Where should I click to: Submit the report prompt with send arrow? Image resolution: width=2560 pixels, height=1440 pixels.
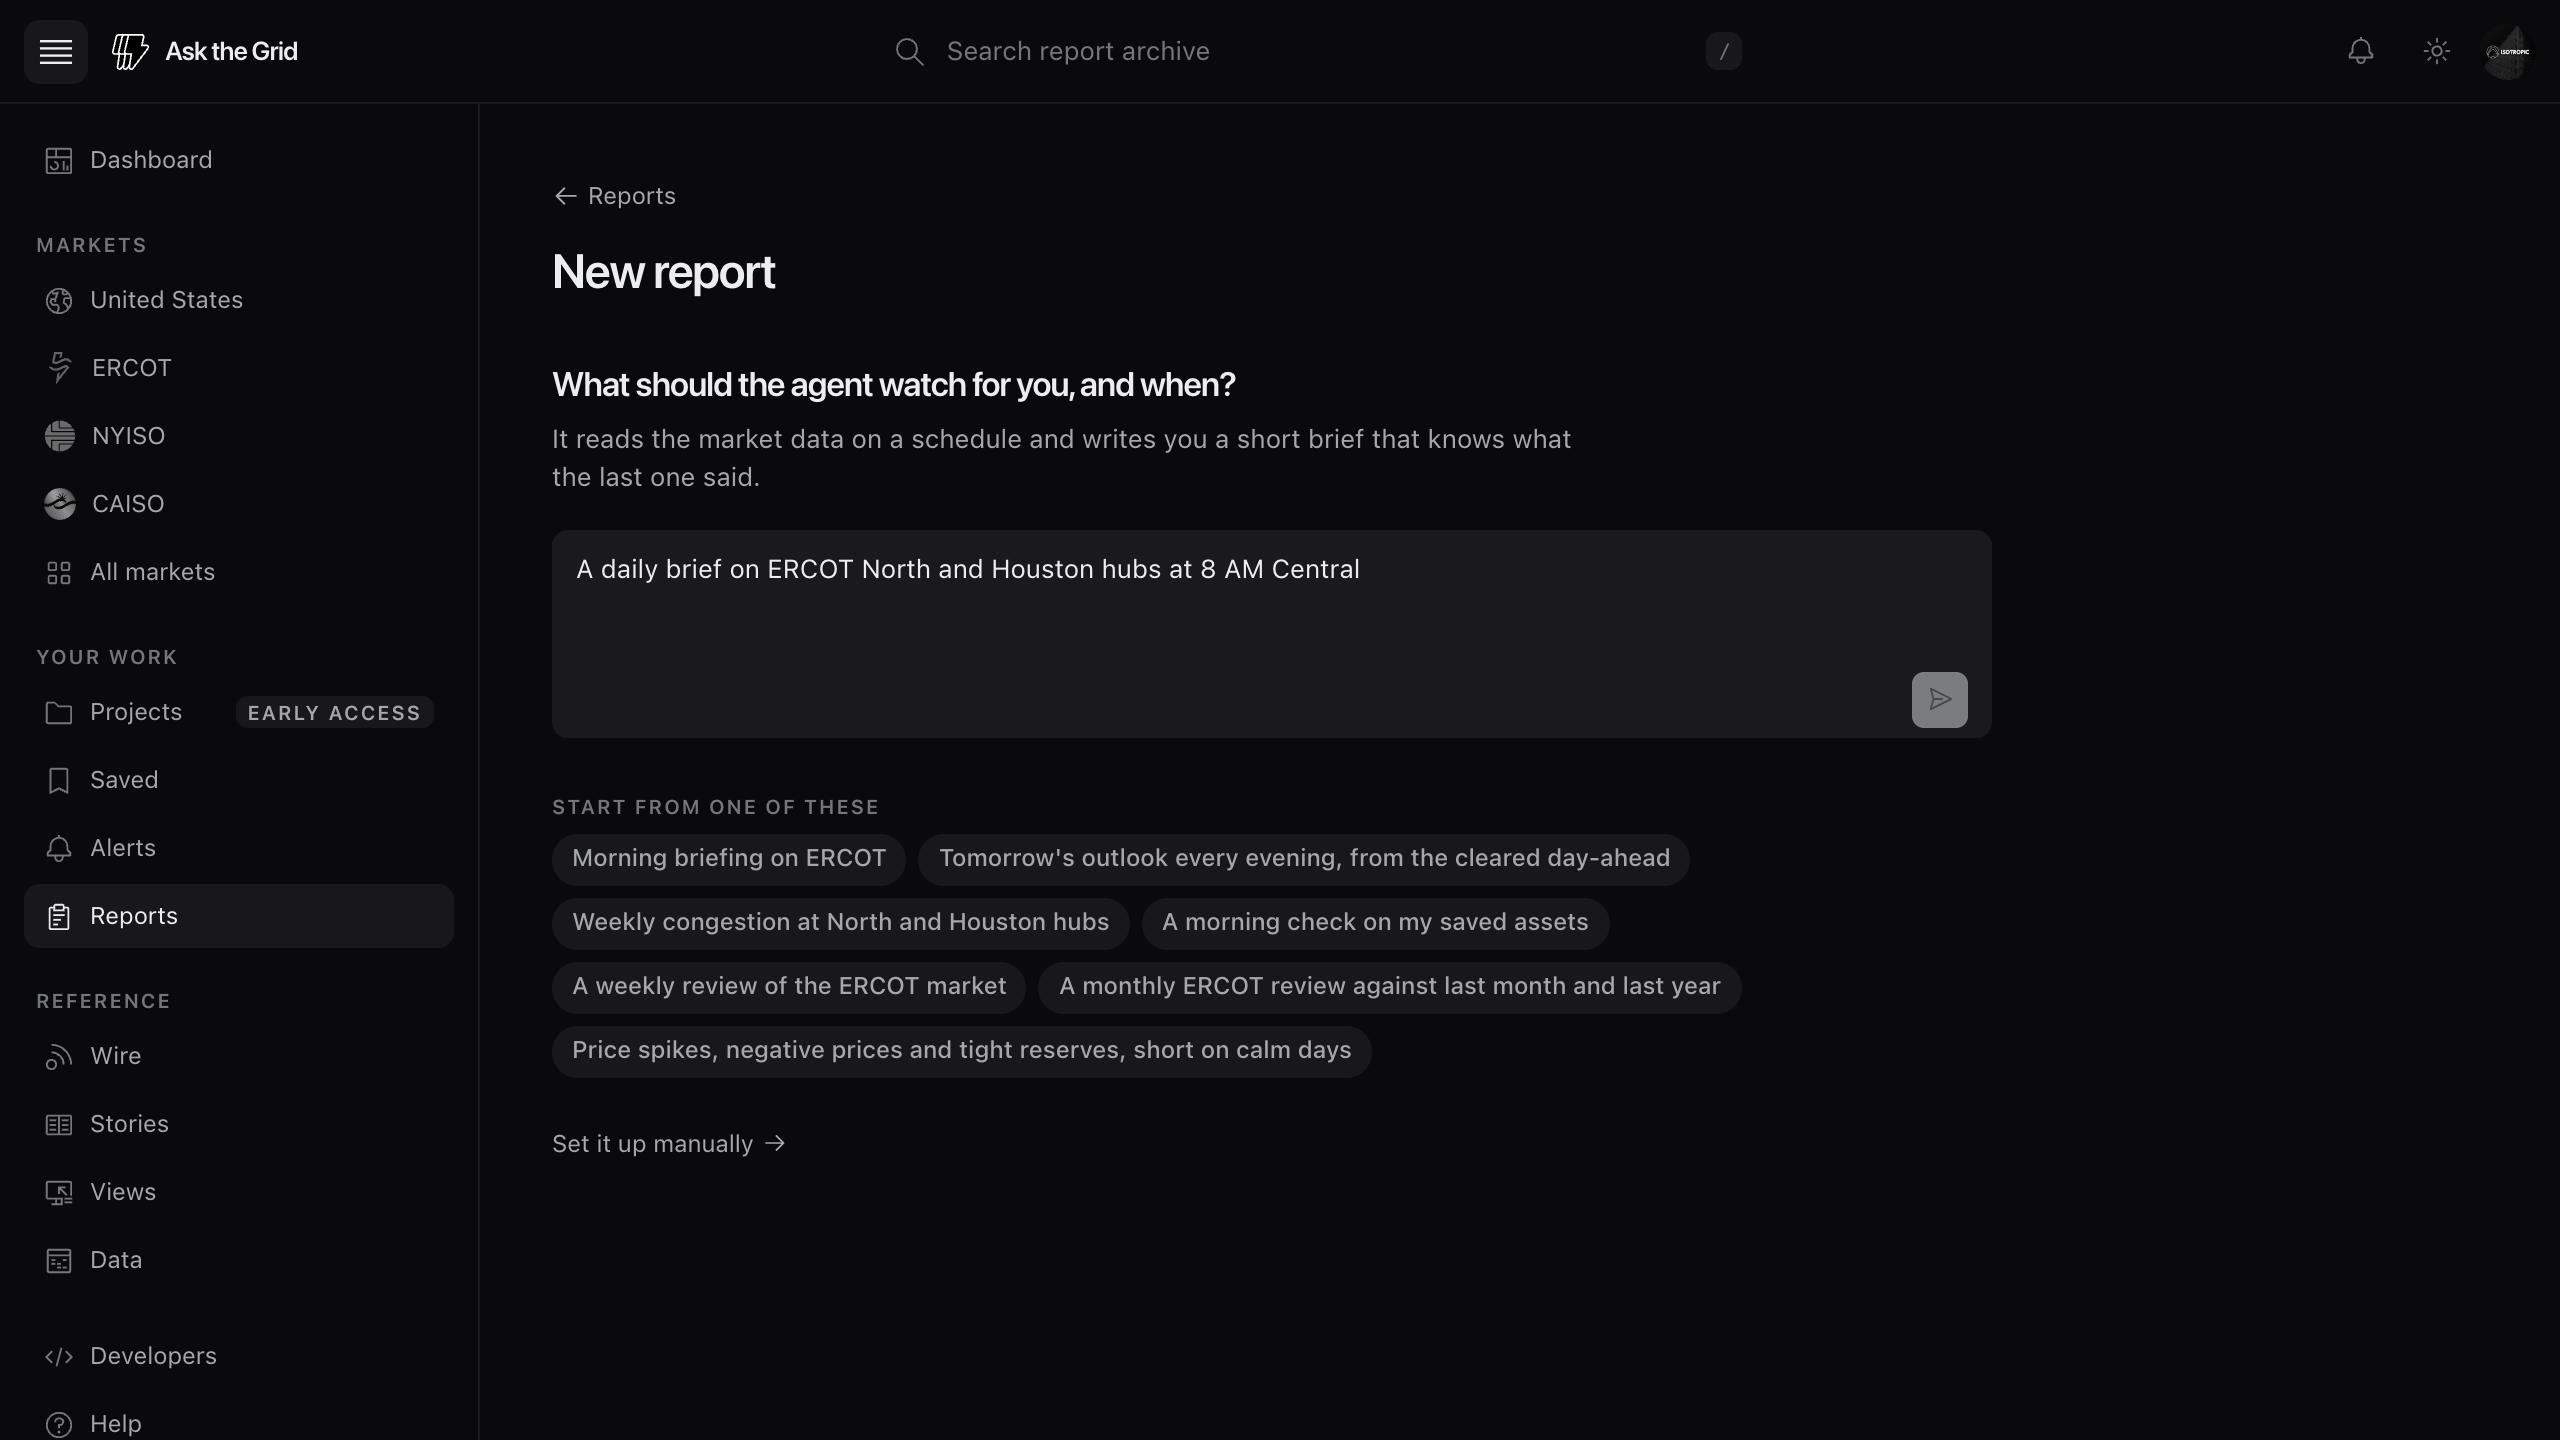(1939, 699)
